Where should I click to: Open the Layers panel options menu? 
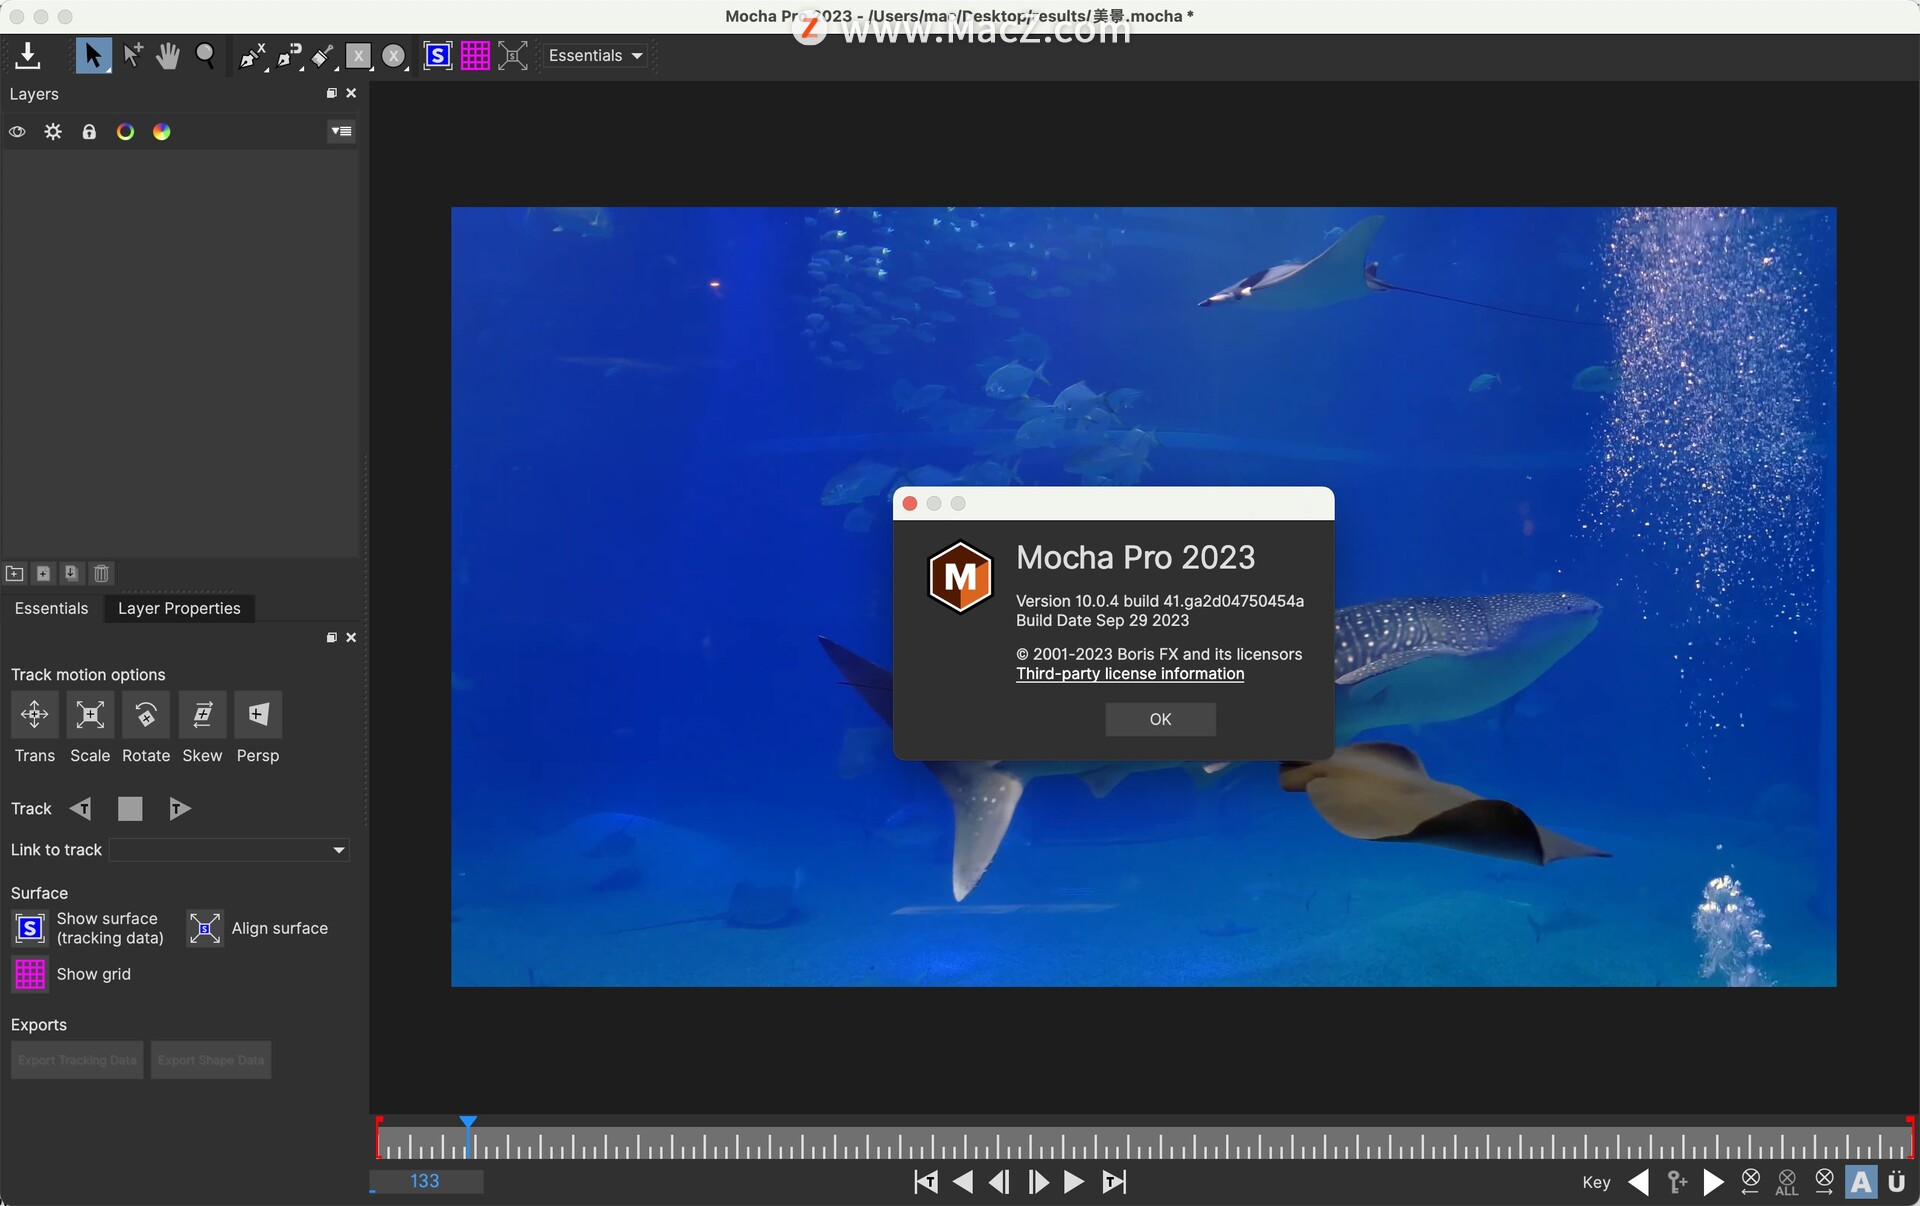tap(342, 131)
